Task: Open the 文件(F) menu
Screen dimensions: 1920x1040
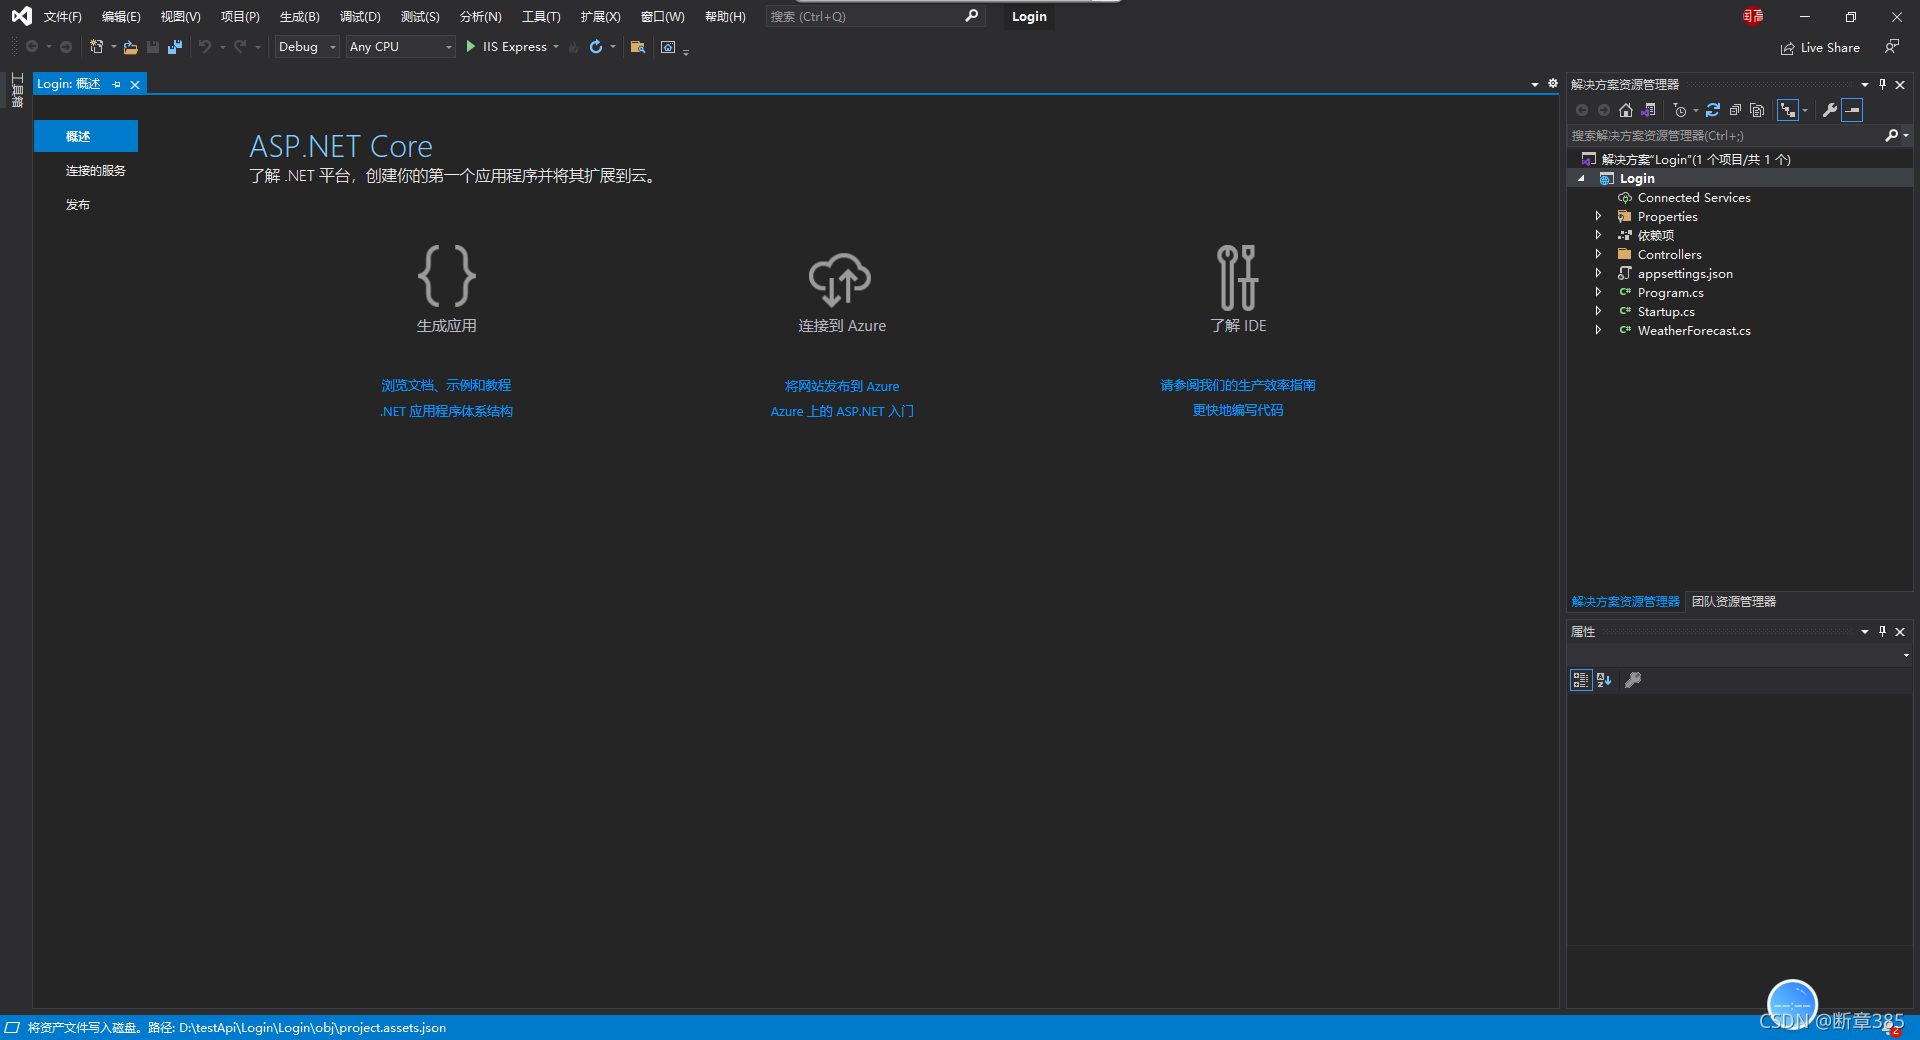Action: [x=62, y=17]
